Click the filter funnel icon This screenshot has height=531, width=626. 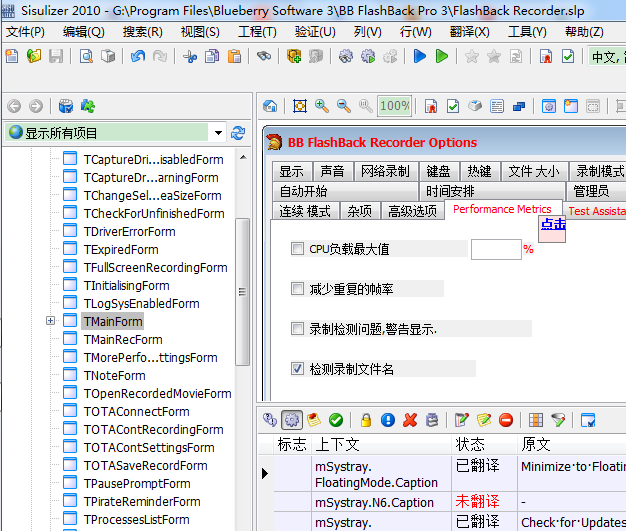[x=558, y=420]
